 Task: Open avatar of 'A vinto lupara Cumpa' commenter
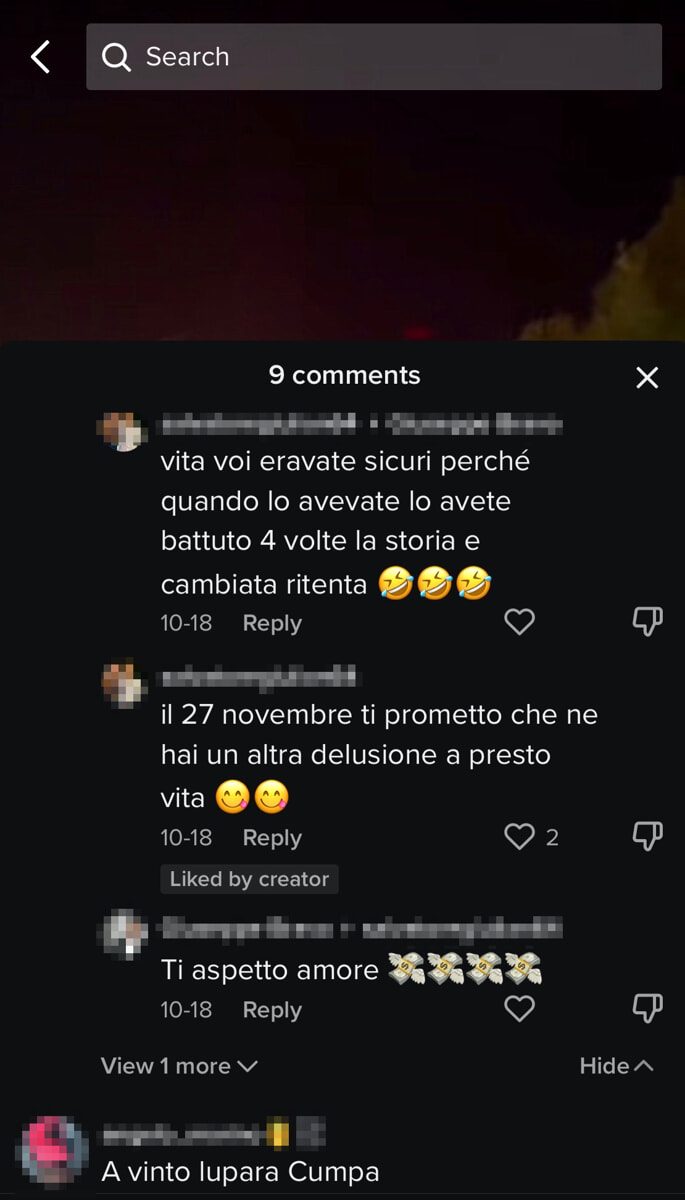(x=54, y=1150)
